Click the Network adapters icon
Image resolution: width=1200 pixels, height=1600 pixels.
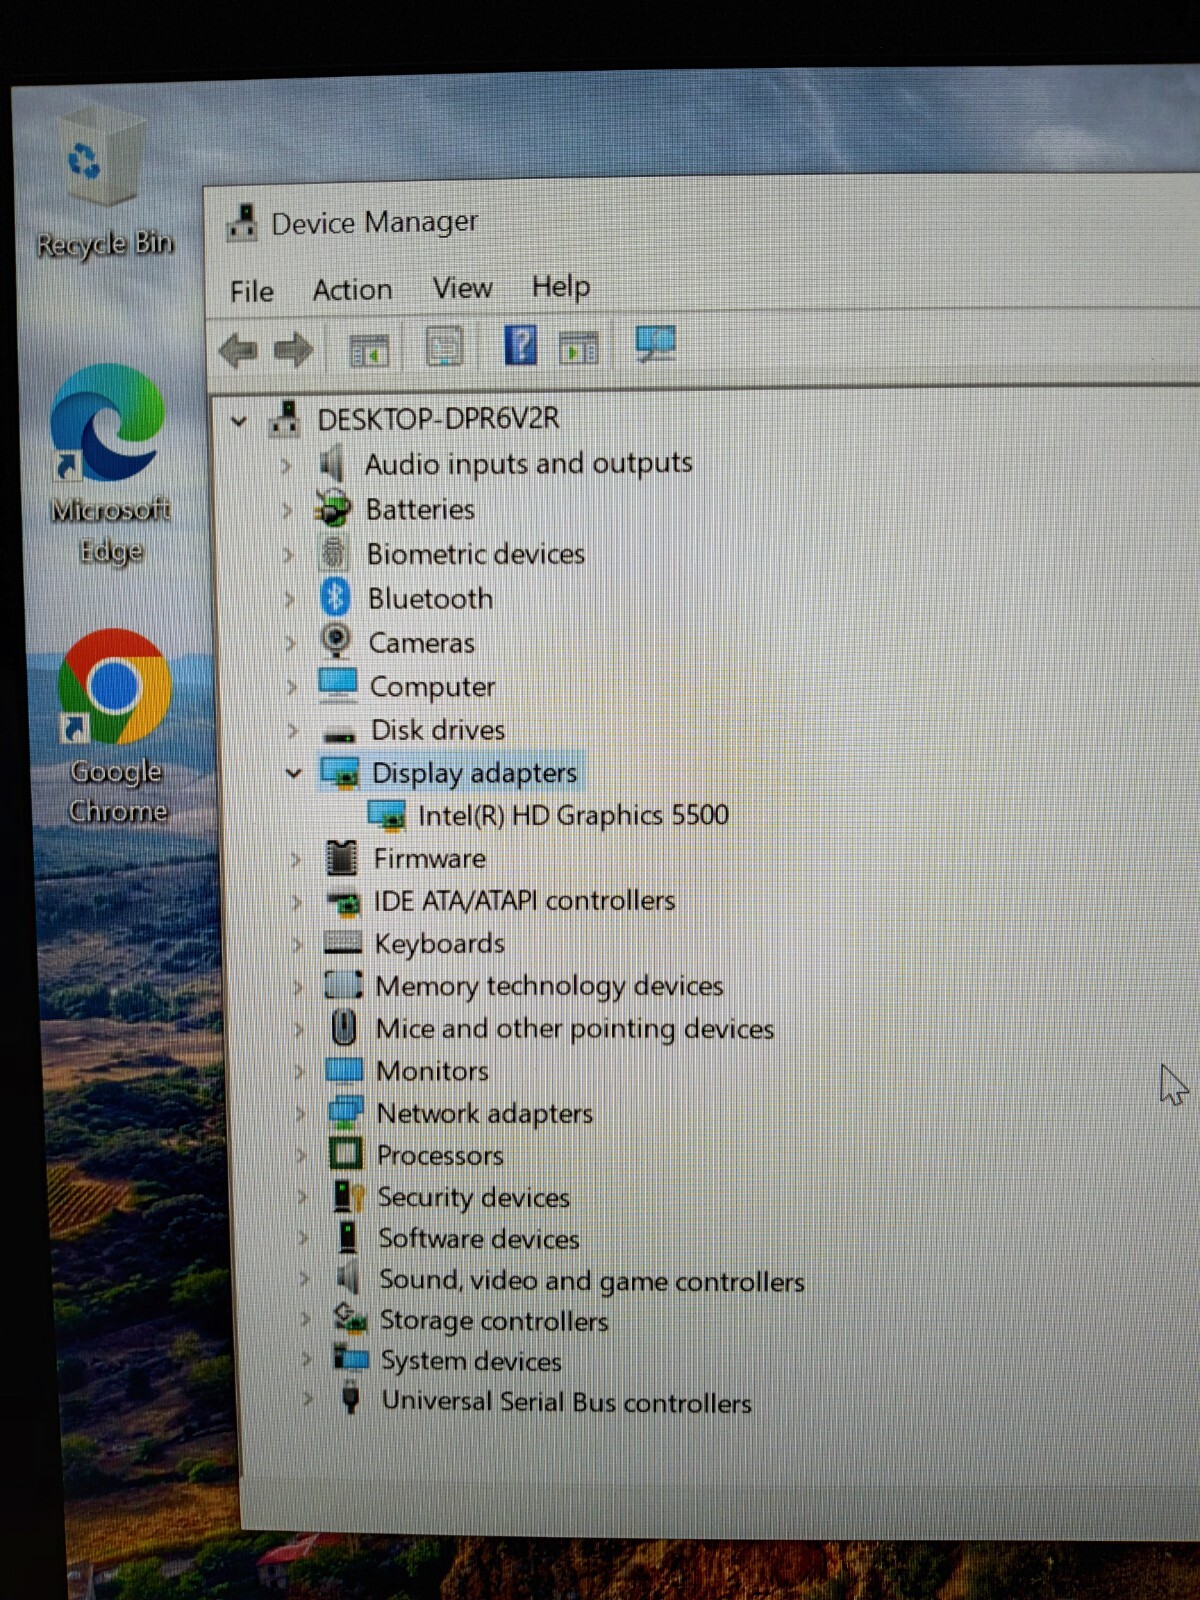pos(345,1112)
